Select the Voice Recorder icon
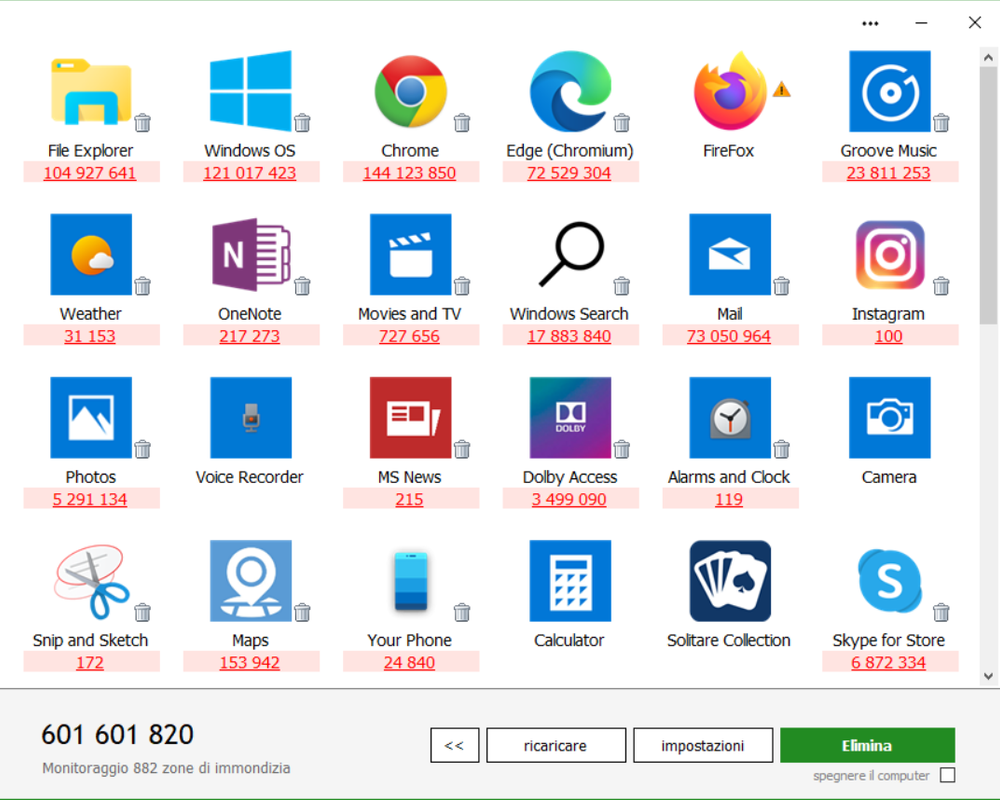1000x800 pixels. [251, 418]
